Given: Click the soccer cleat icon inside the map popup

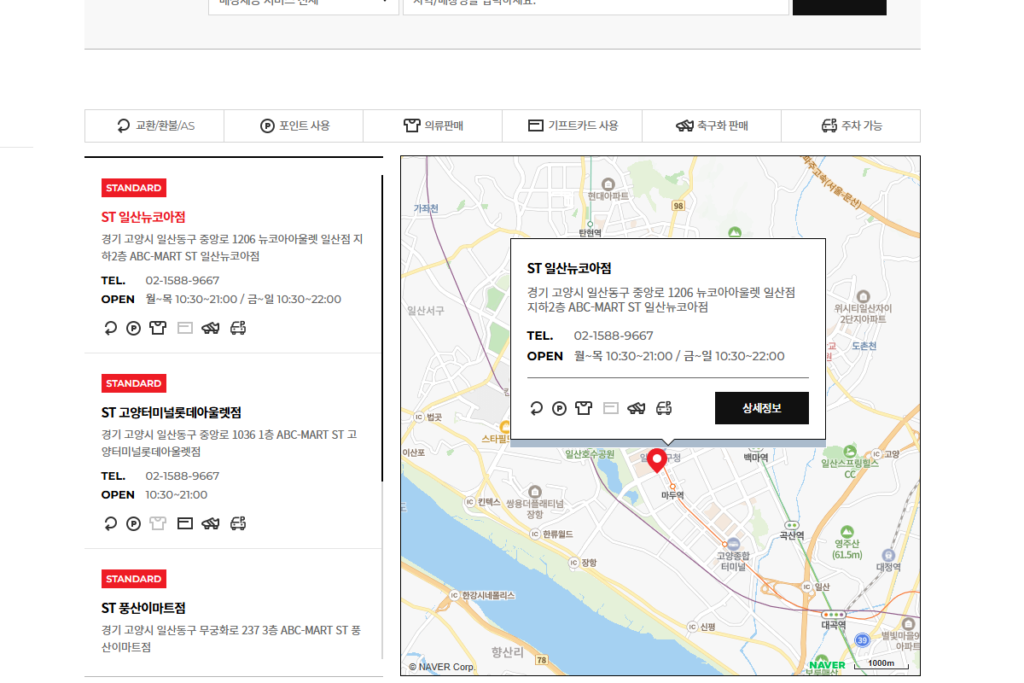Looking at the screenshot, I should 636,408.
